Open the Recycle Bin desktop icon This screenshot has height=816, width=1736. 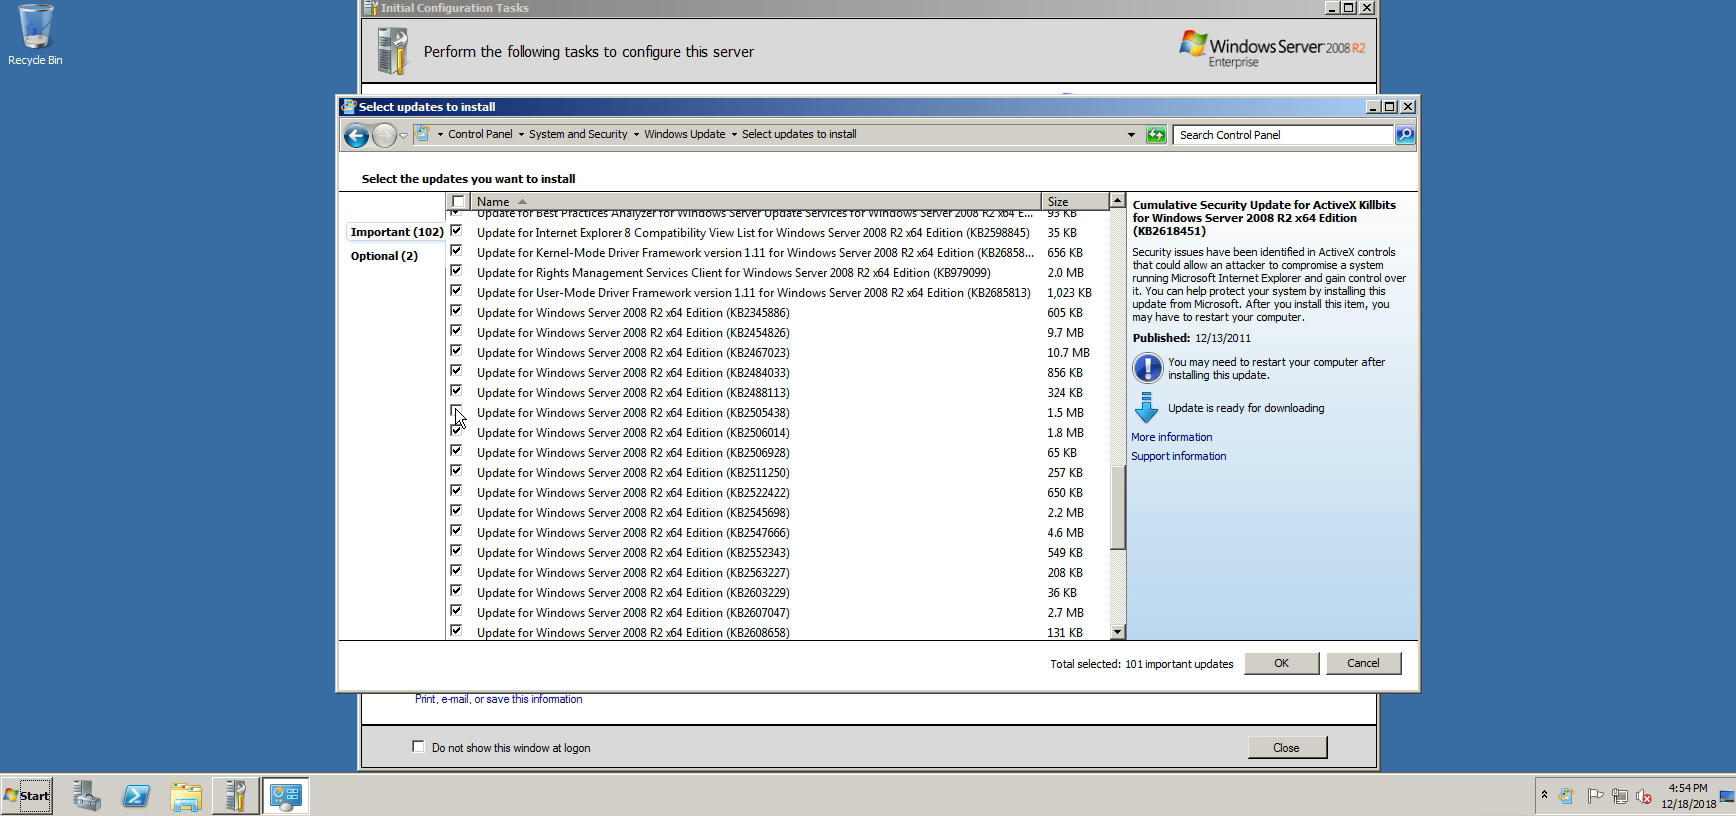(x=35, y=35)
